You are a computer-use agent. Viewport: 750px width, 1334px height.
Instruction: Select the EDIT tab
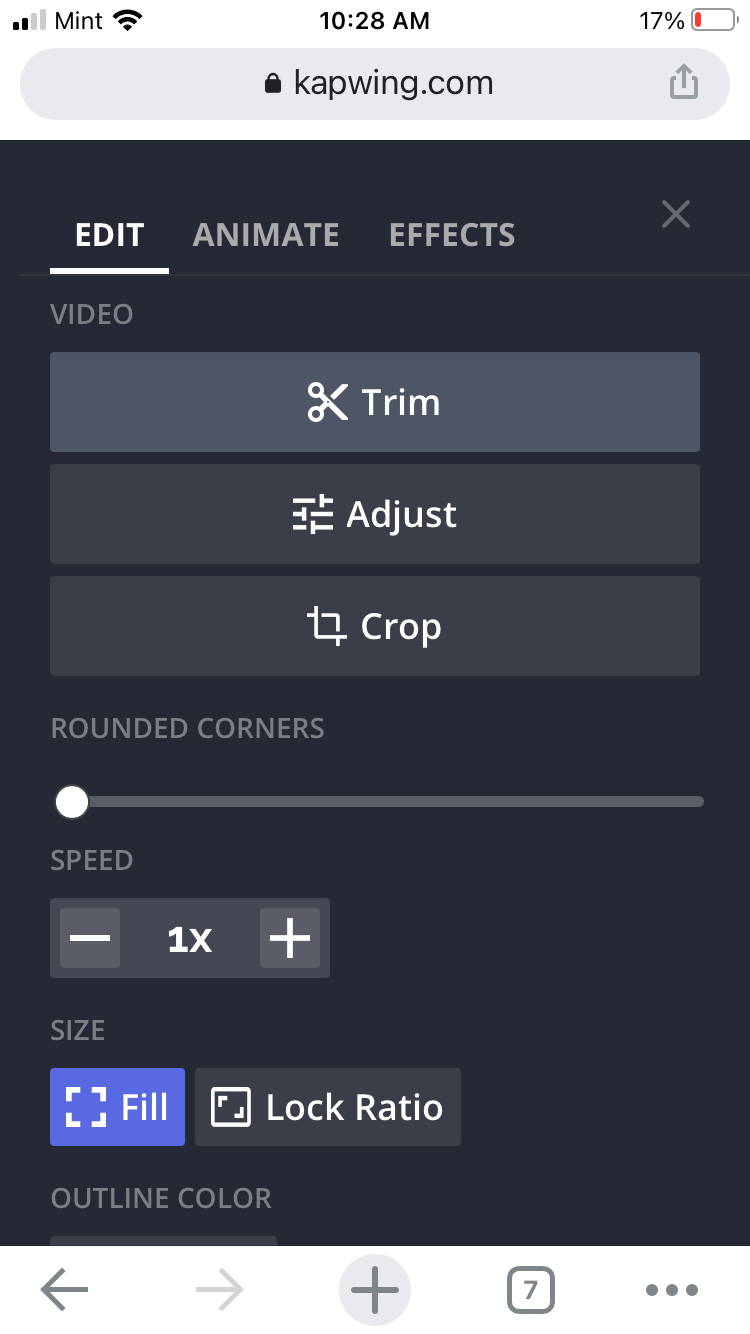[110, 235]
